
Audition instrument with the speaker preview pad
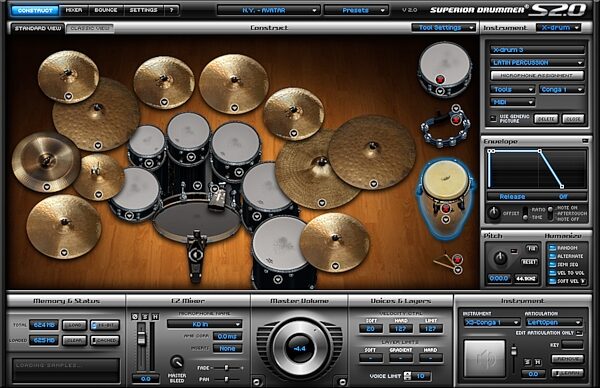[x=484, y=359]
